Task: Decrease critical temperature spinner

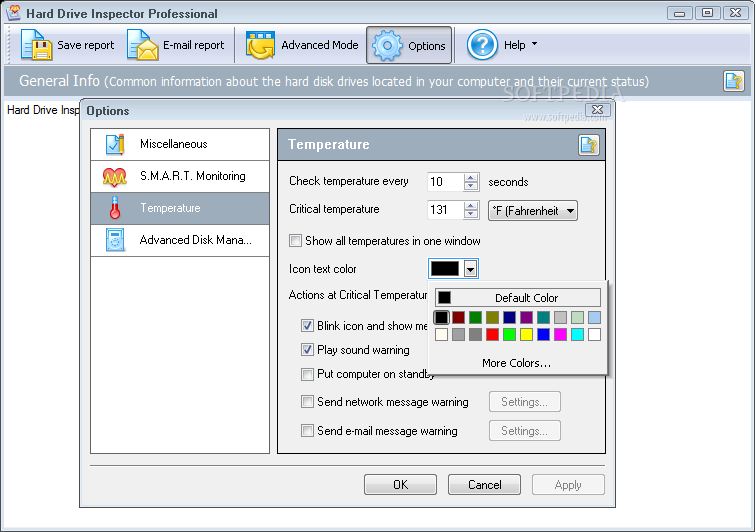Action: tap(471, 214)
